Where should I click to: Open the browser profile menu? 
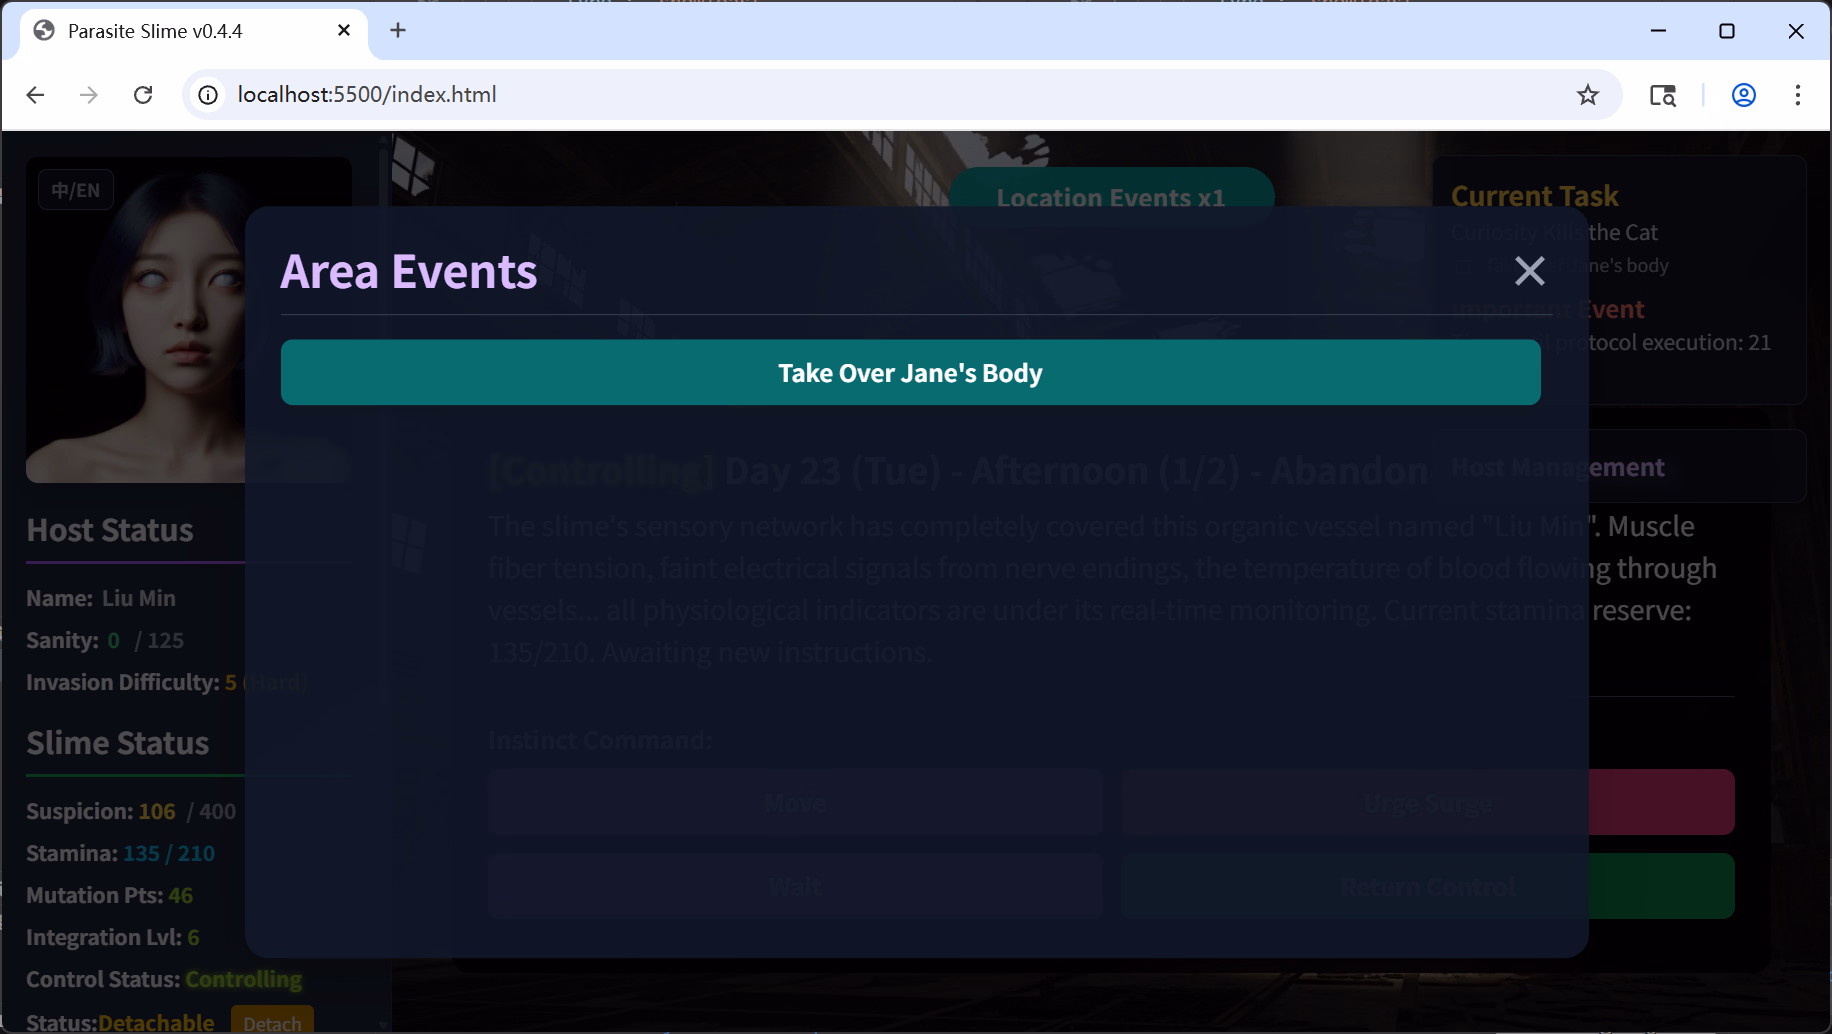[x=1744, y=95]
